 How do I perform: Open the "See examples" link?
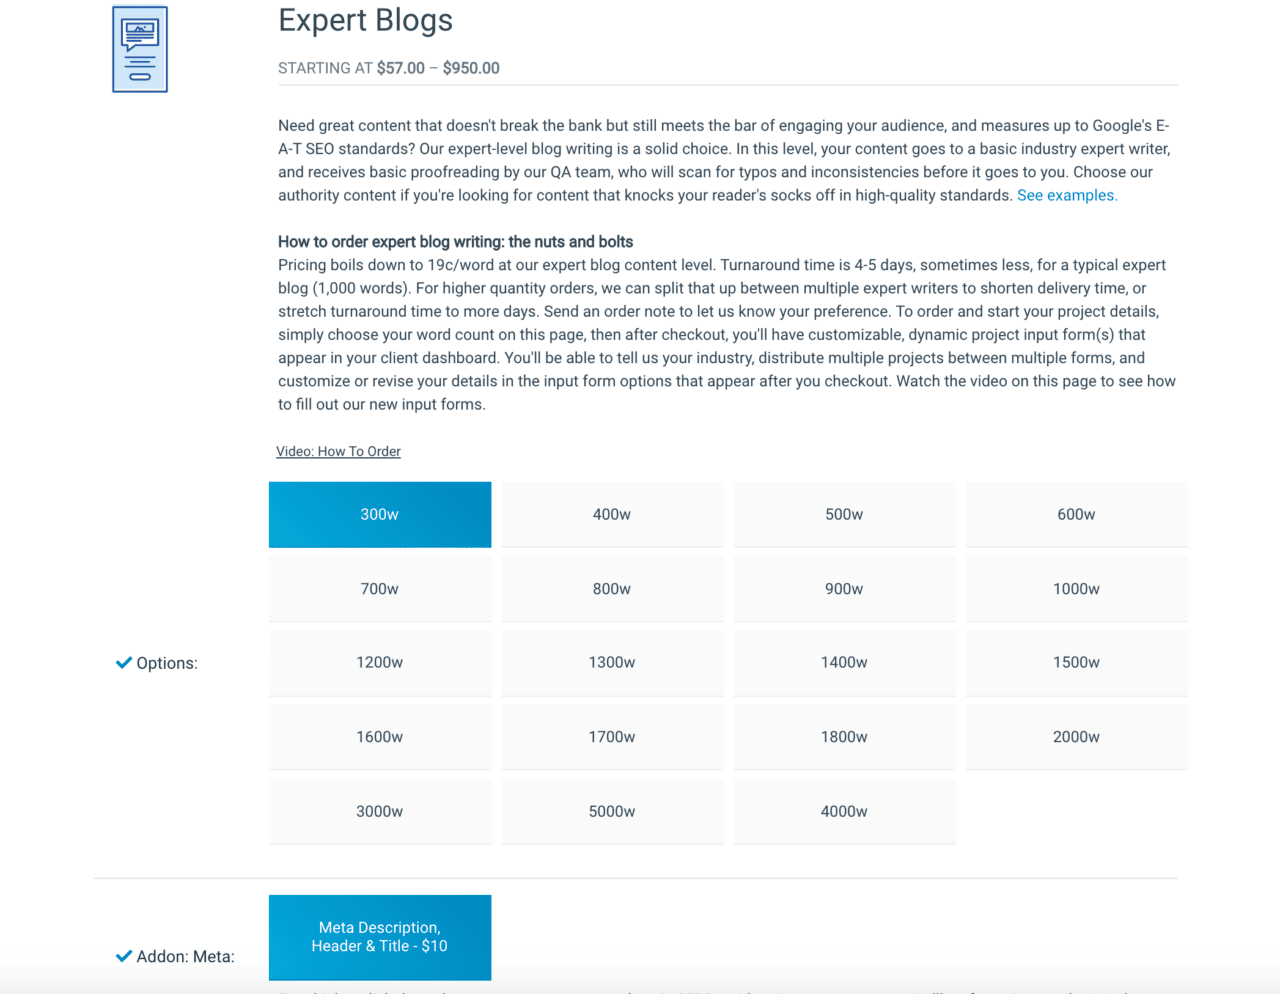point(1066,195)
